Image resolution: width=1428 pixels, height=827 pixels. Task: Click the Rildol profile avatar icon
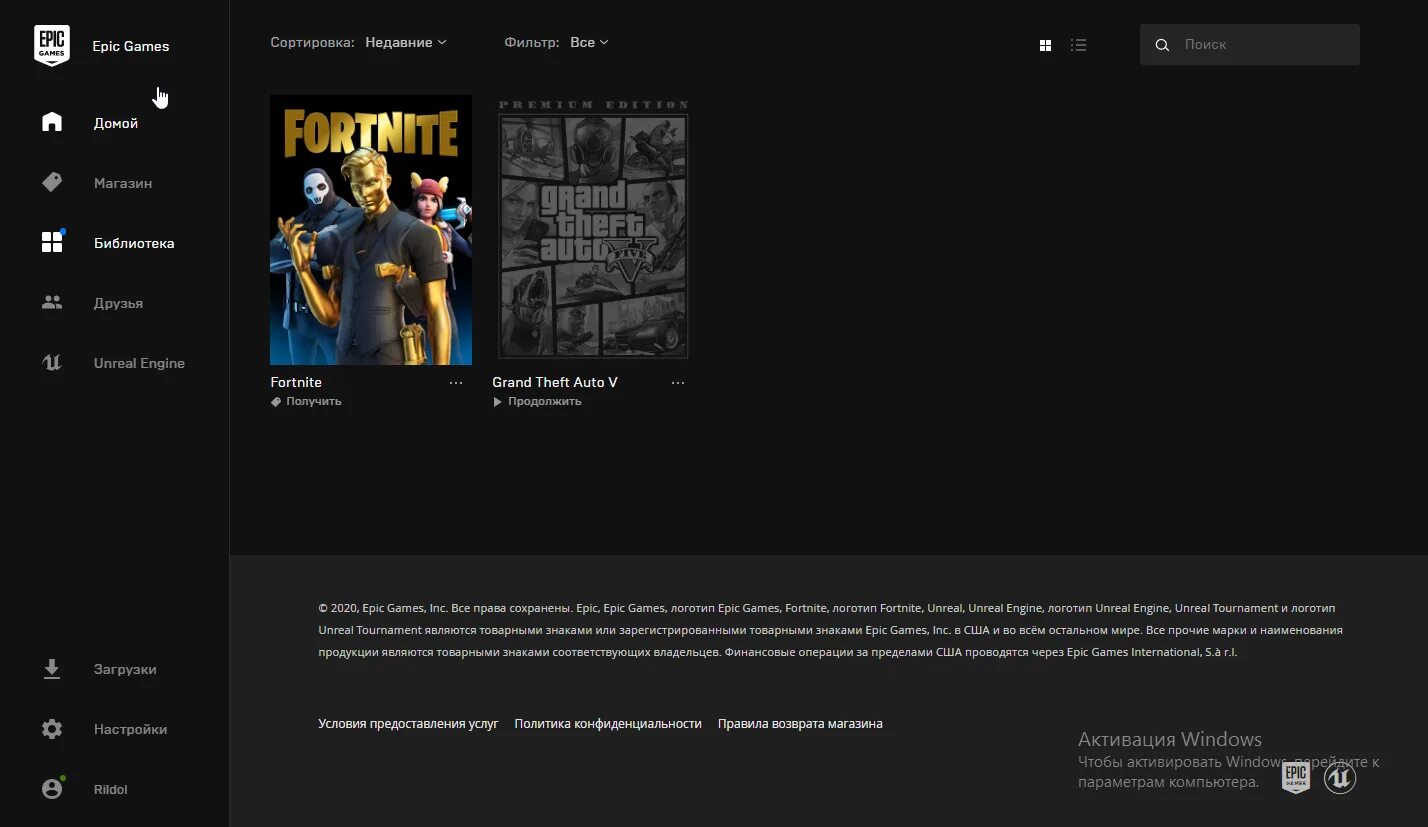52,789
